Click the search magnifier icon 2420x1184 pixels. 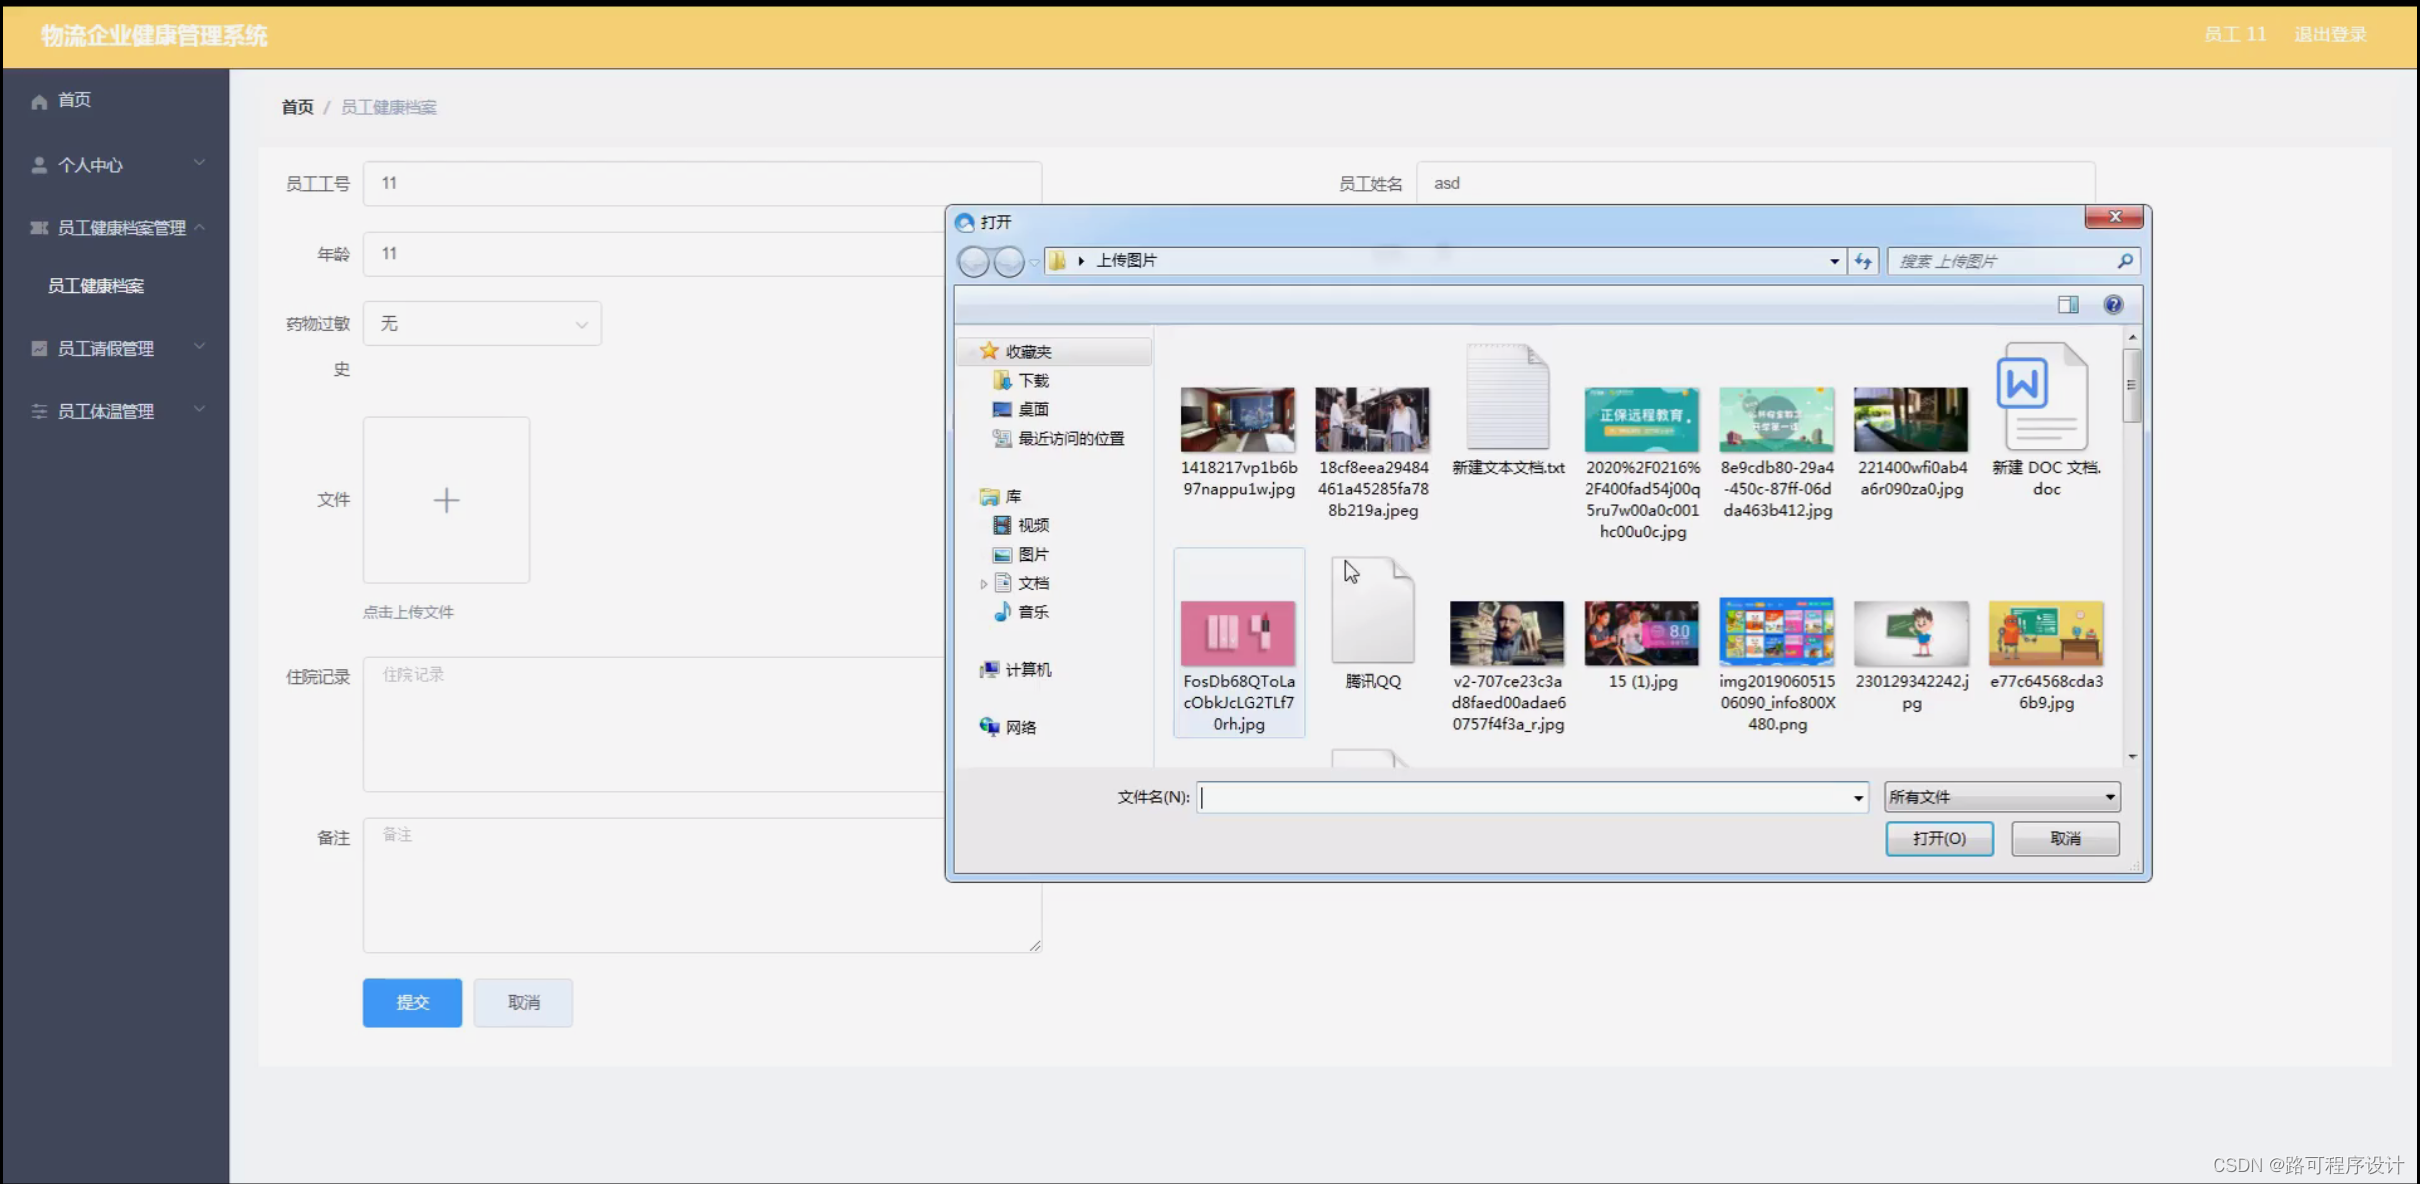click(x=2124, y=261)
